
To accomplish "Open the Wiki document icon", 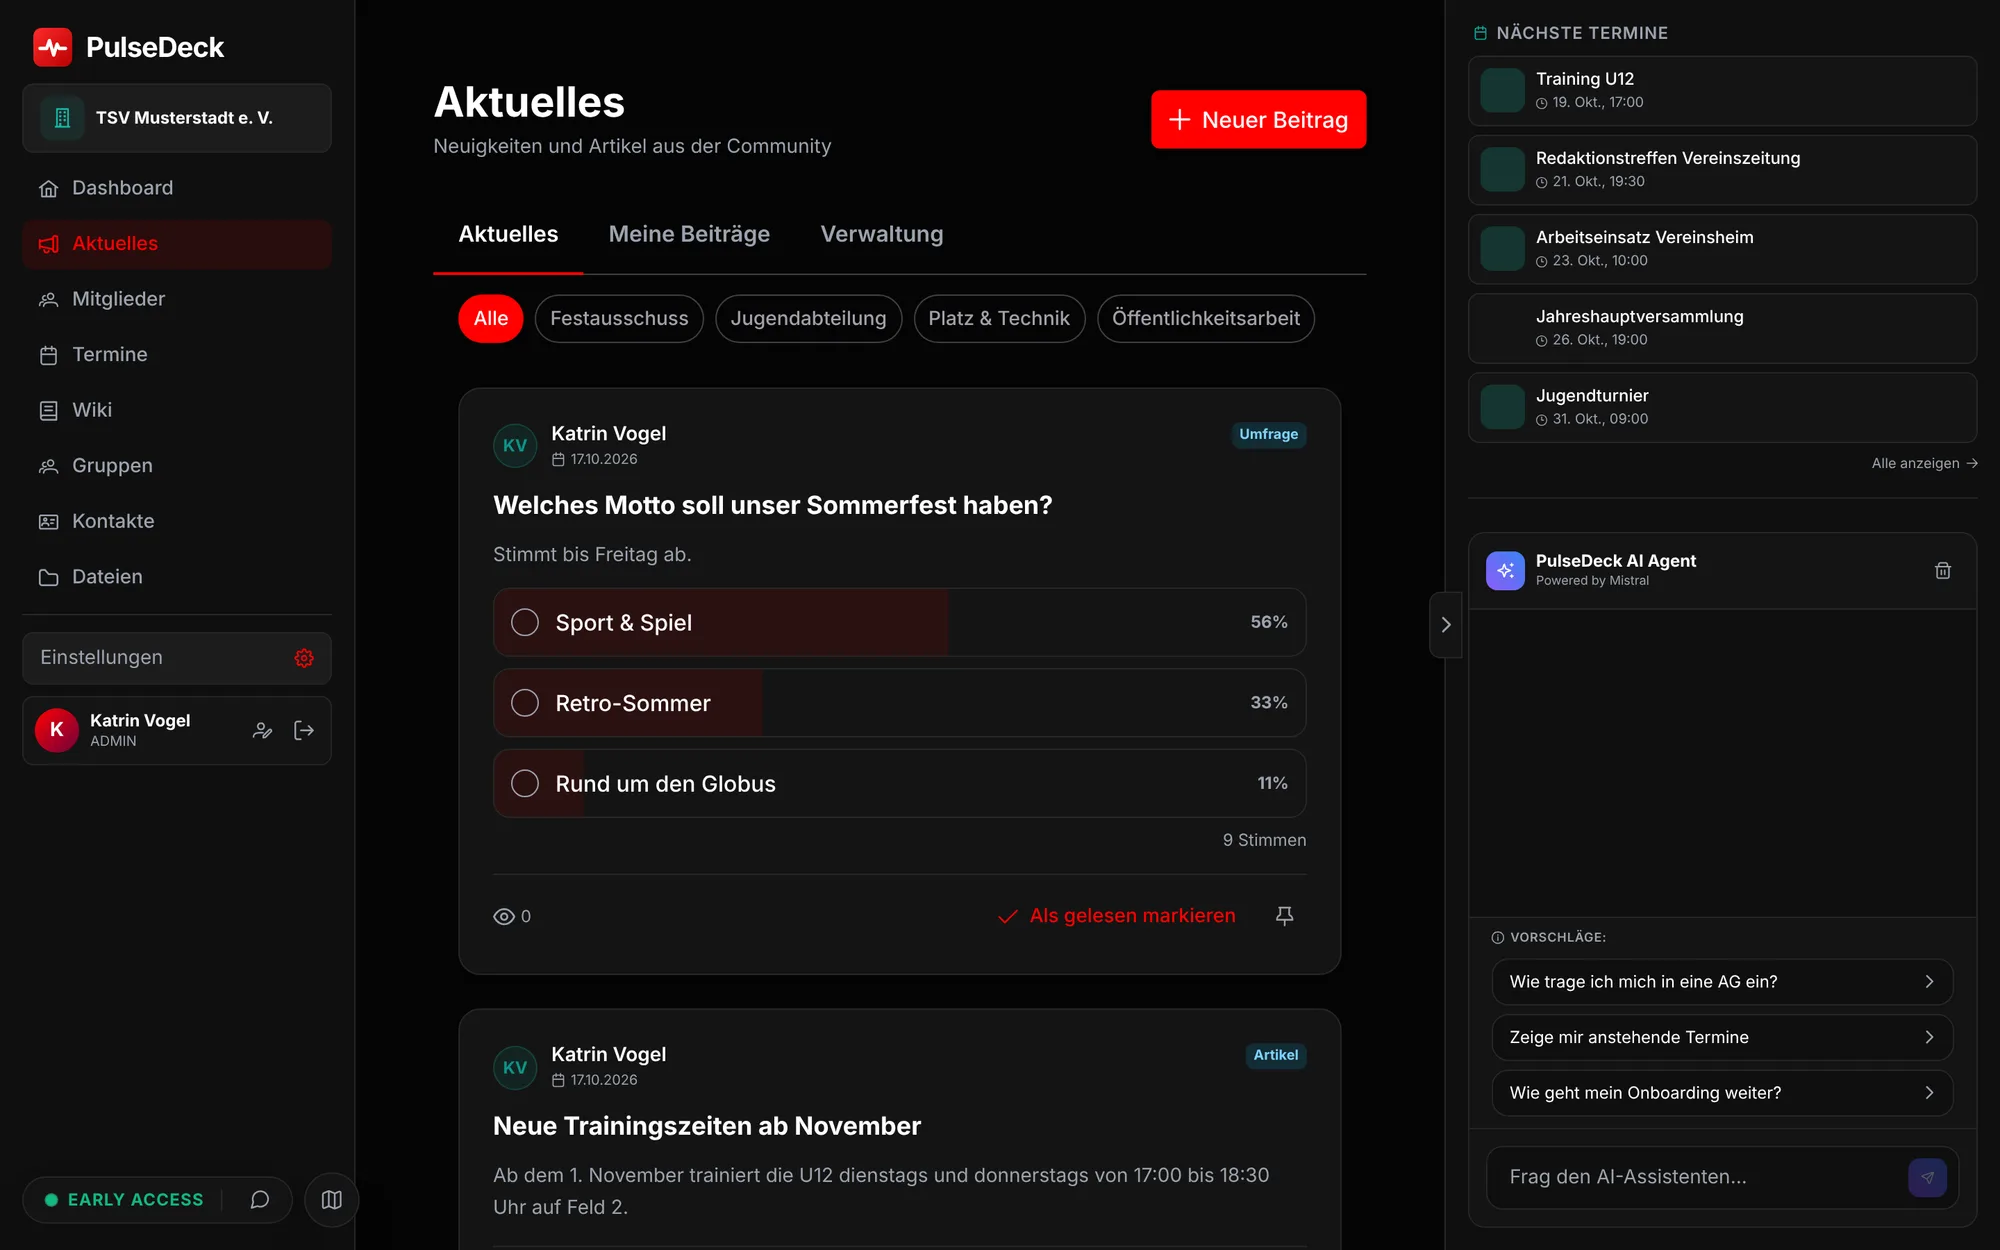I will click(x=48, y=410).
